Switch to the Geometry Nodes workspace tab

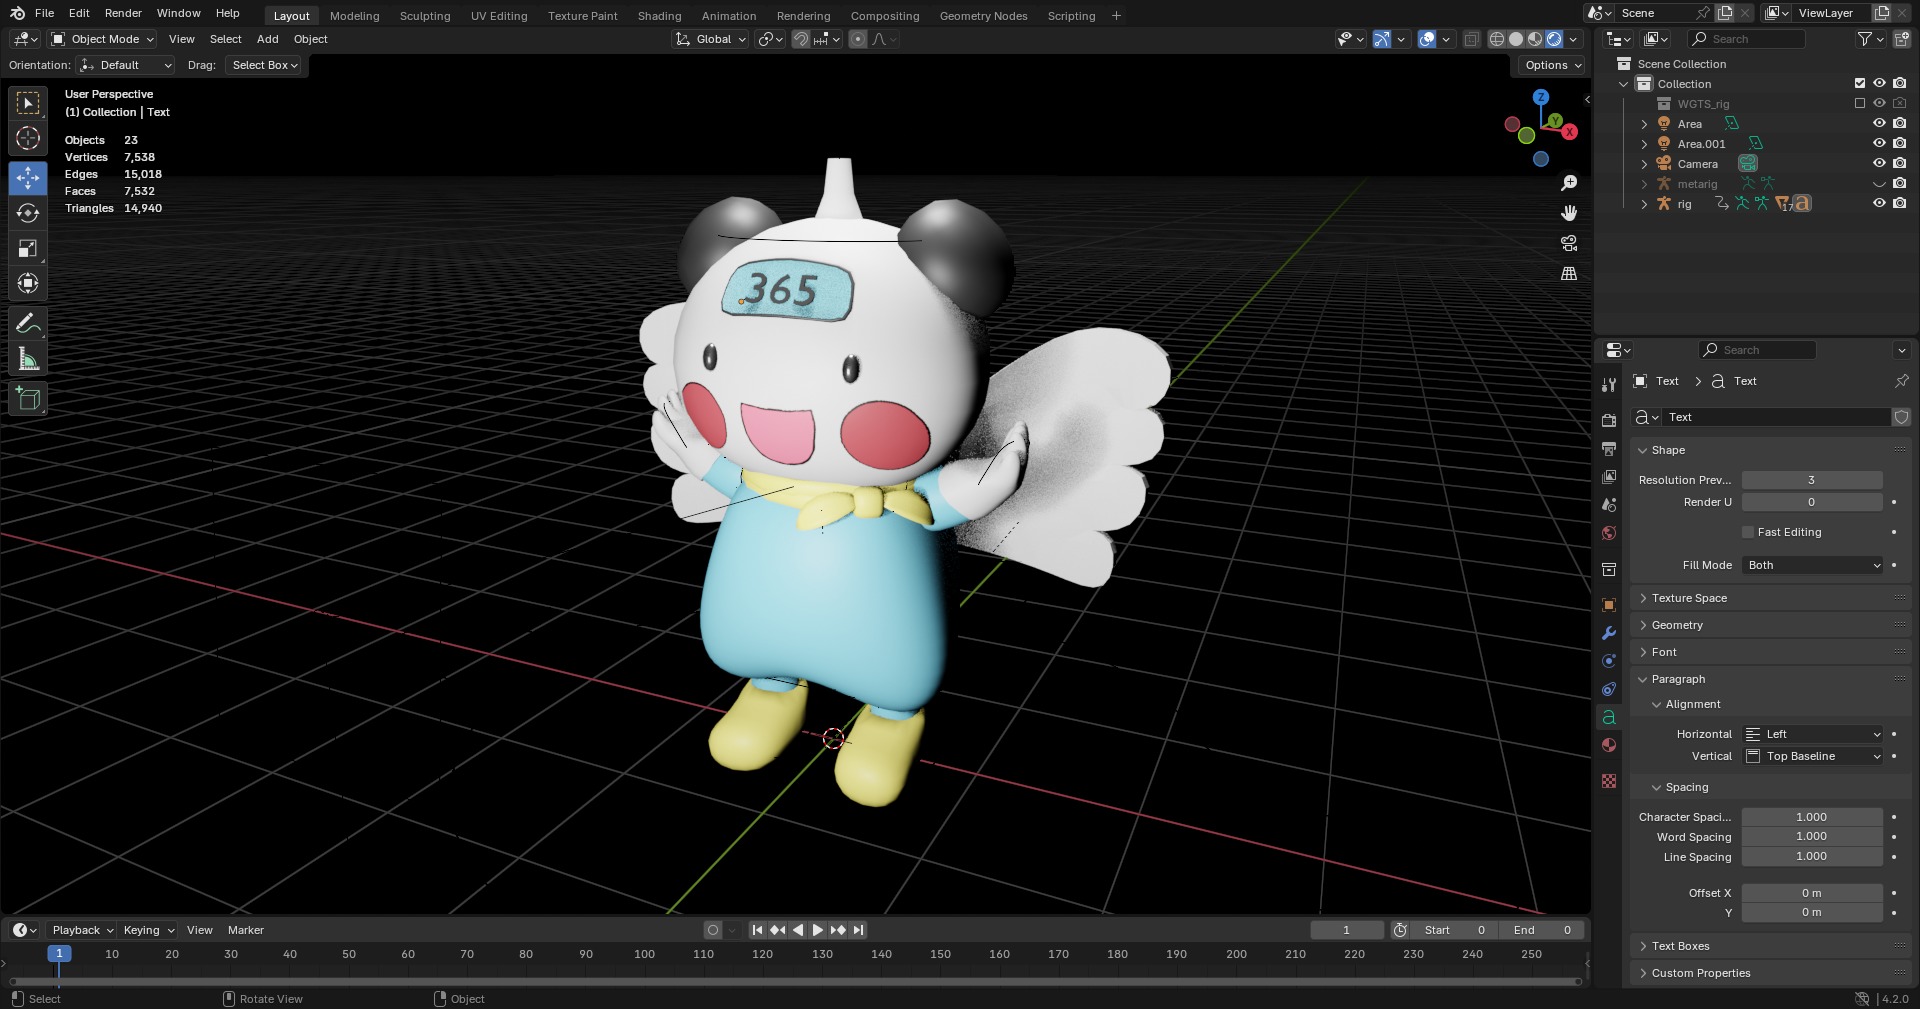(x=983, y=16)
